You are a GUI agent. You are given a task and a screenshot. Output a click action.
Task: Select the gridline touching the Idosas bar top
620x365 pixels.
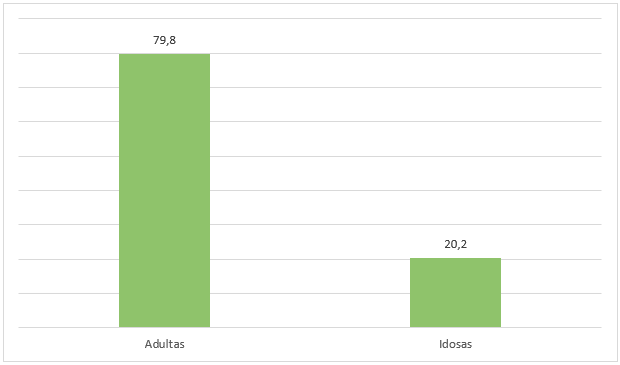pos(310,259)
